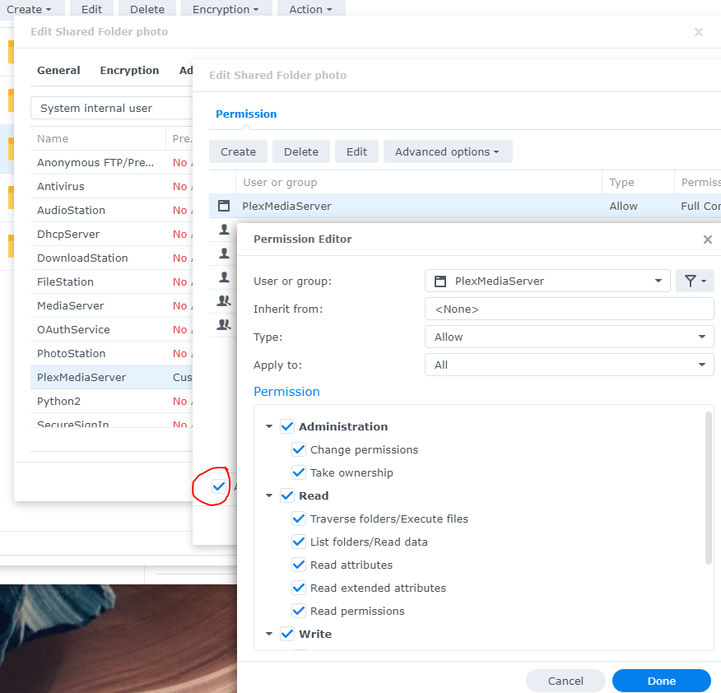Select PhotoStation in the user list
This screenshot has width=721, height=693.
click(x=111, y=354)
